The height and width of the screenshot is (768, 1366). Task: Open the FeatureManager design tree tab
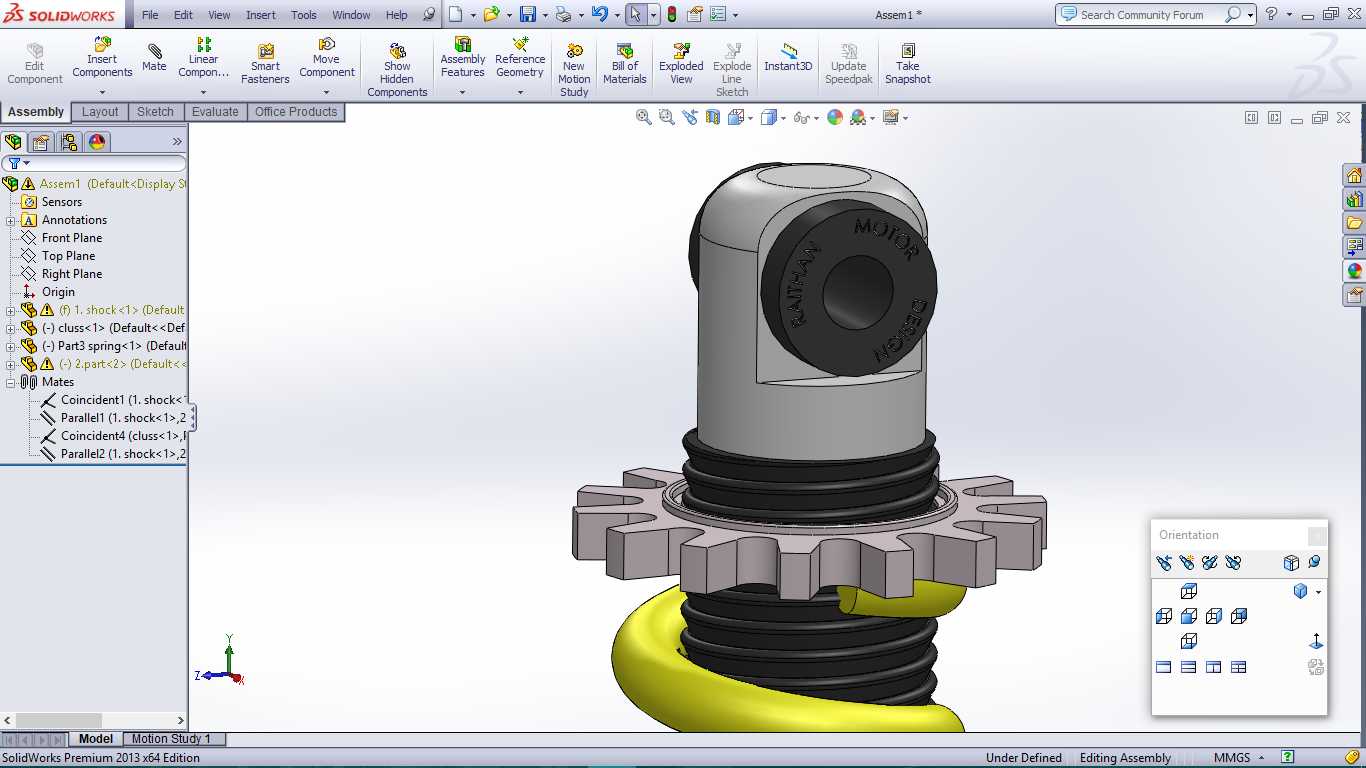click(14, 142)
